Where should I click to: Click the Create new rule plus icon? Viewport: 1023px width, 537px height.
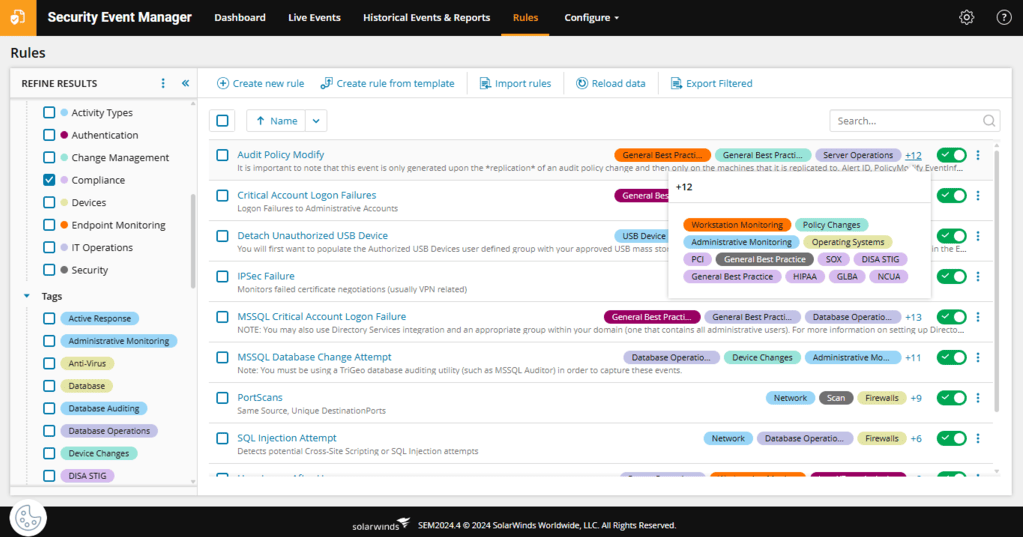(222, 83)
